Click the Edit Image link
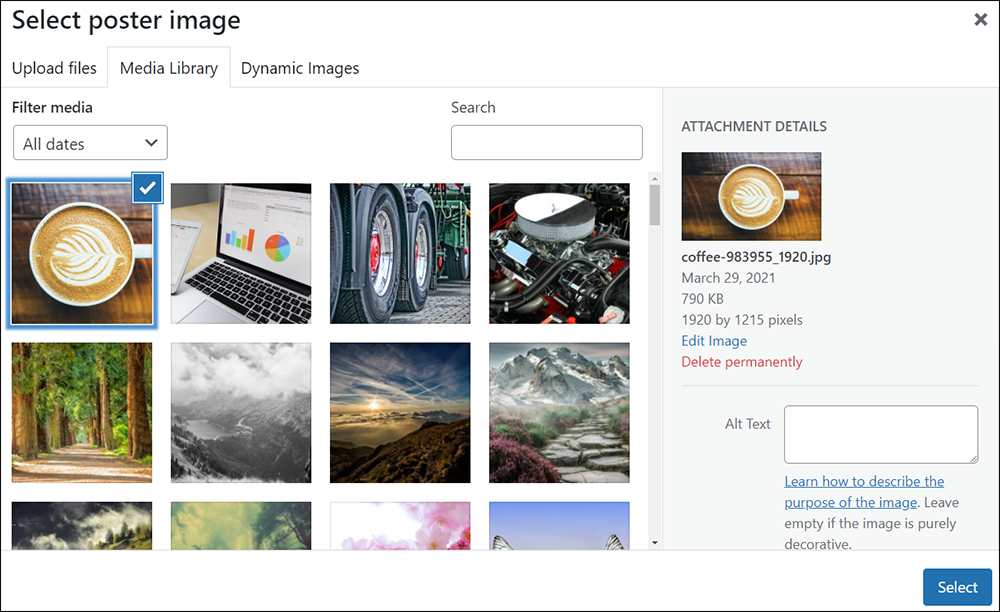 point(714,341)
